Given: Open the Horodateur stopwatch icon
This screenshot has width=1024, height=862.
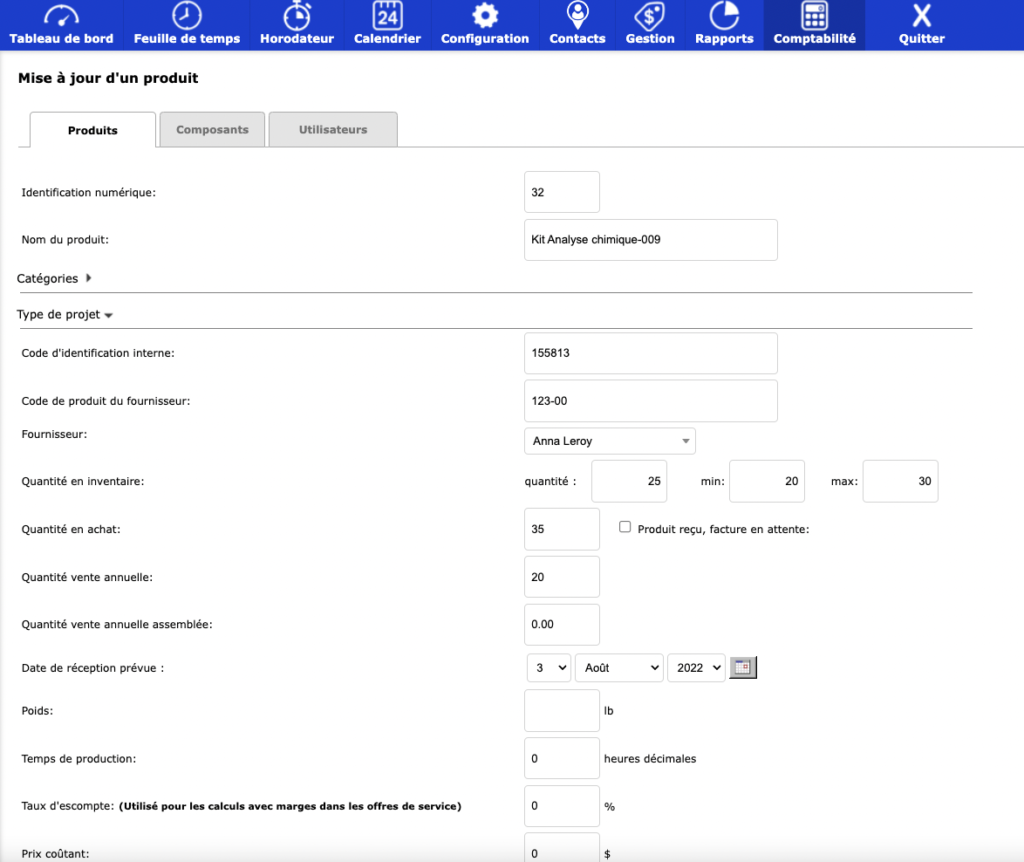Looking at the screenshot, I should [296, 16].
